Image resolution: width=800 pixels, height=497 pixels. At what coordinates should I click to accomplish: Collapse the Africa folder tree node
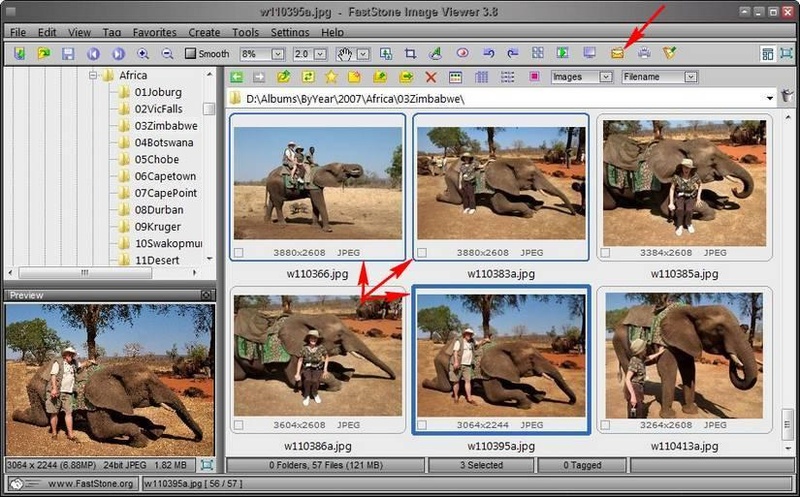93,76
